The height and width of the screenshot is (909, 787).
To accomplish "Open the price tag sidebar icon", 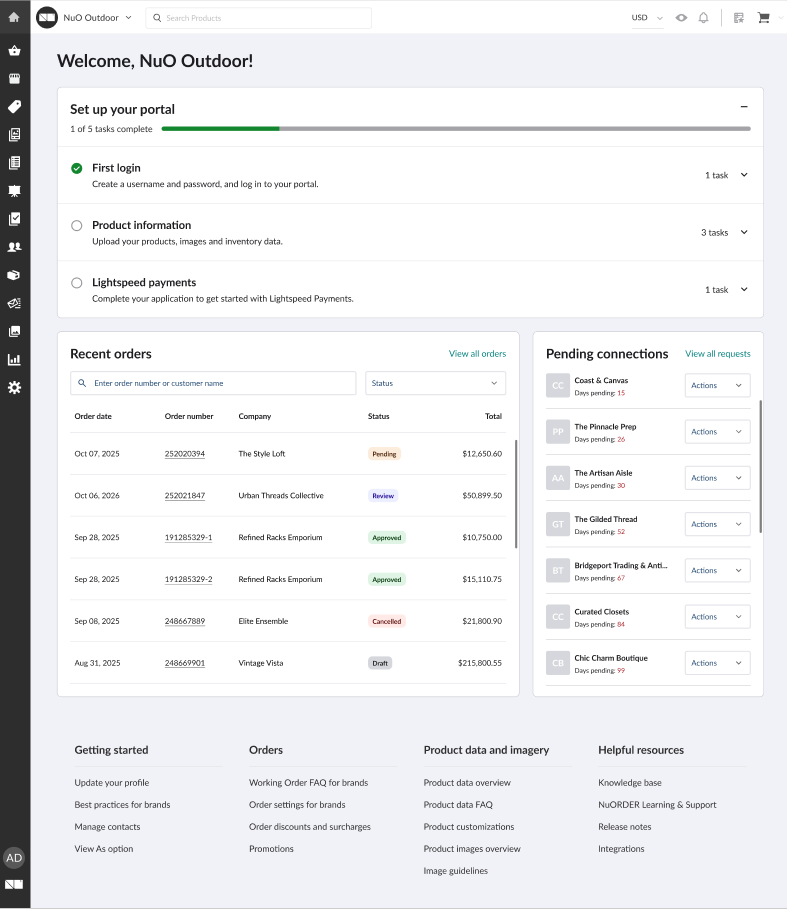I will (14, 106).
